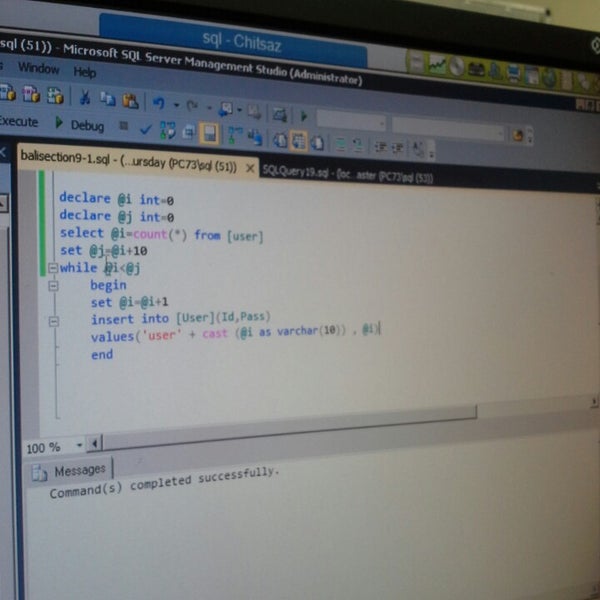Open the toolbar overflow options arrow

pyautogui.click(x=432, y=154)
